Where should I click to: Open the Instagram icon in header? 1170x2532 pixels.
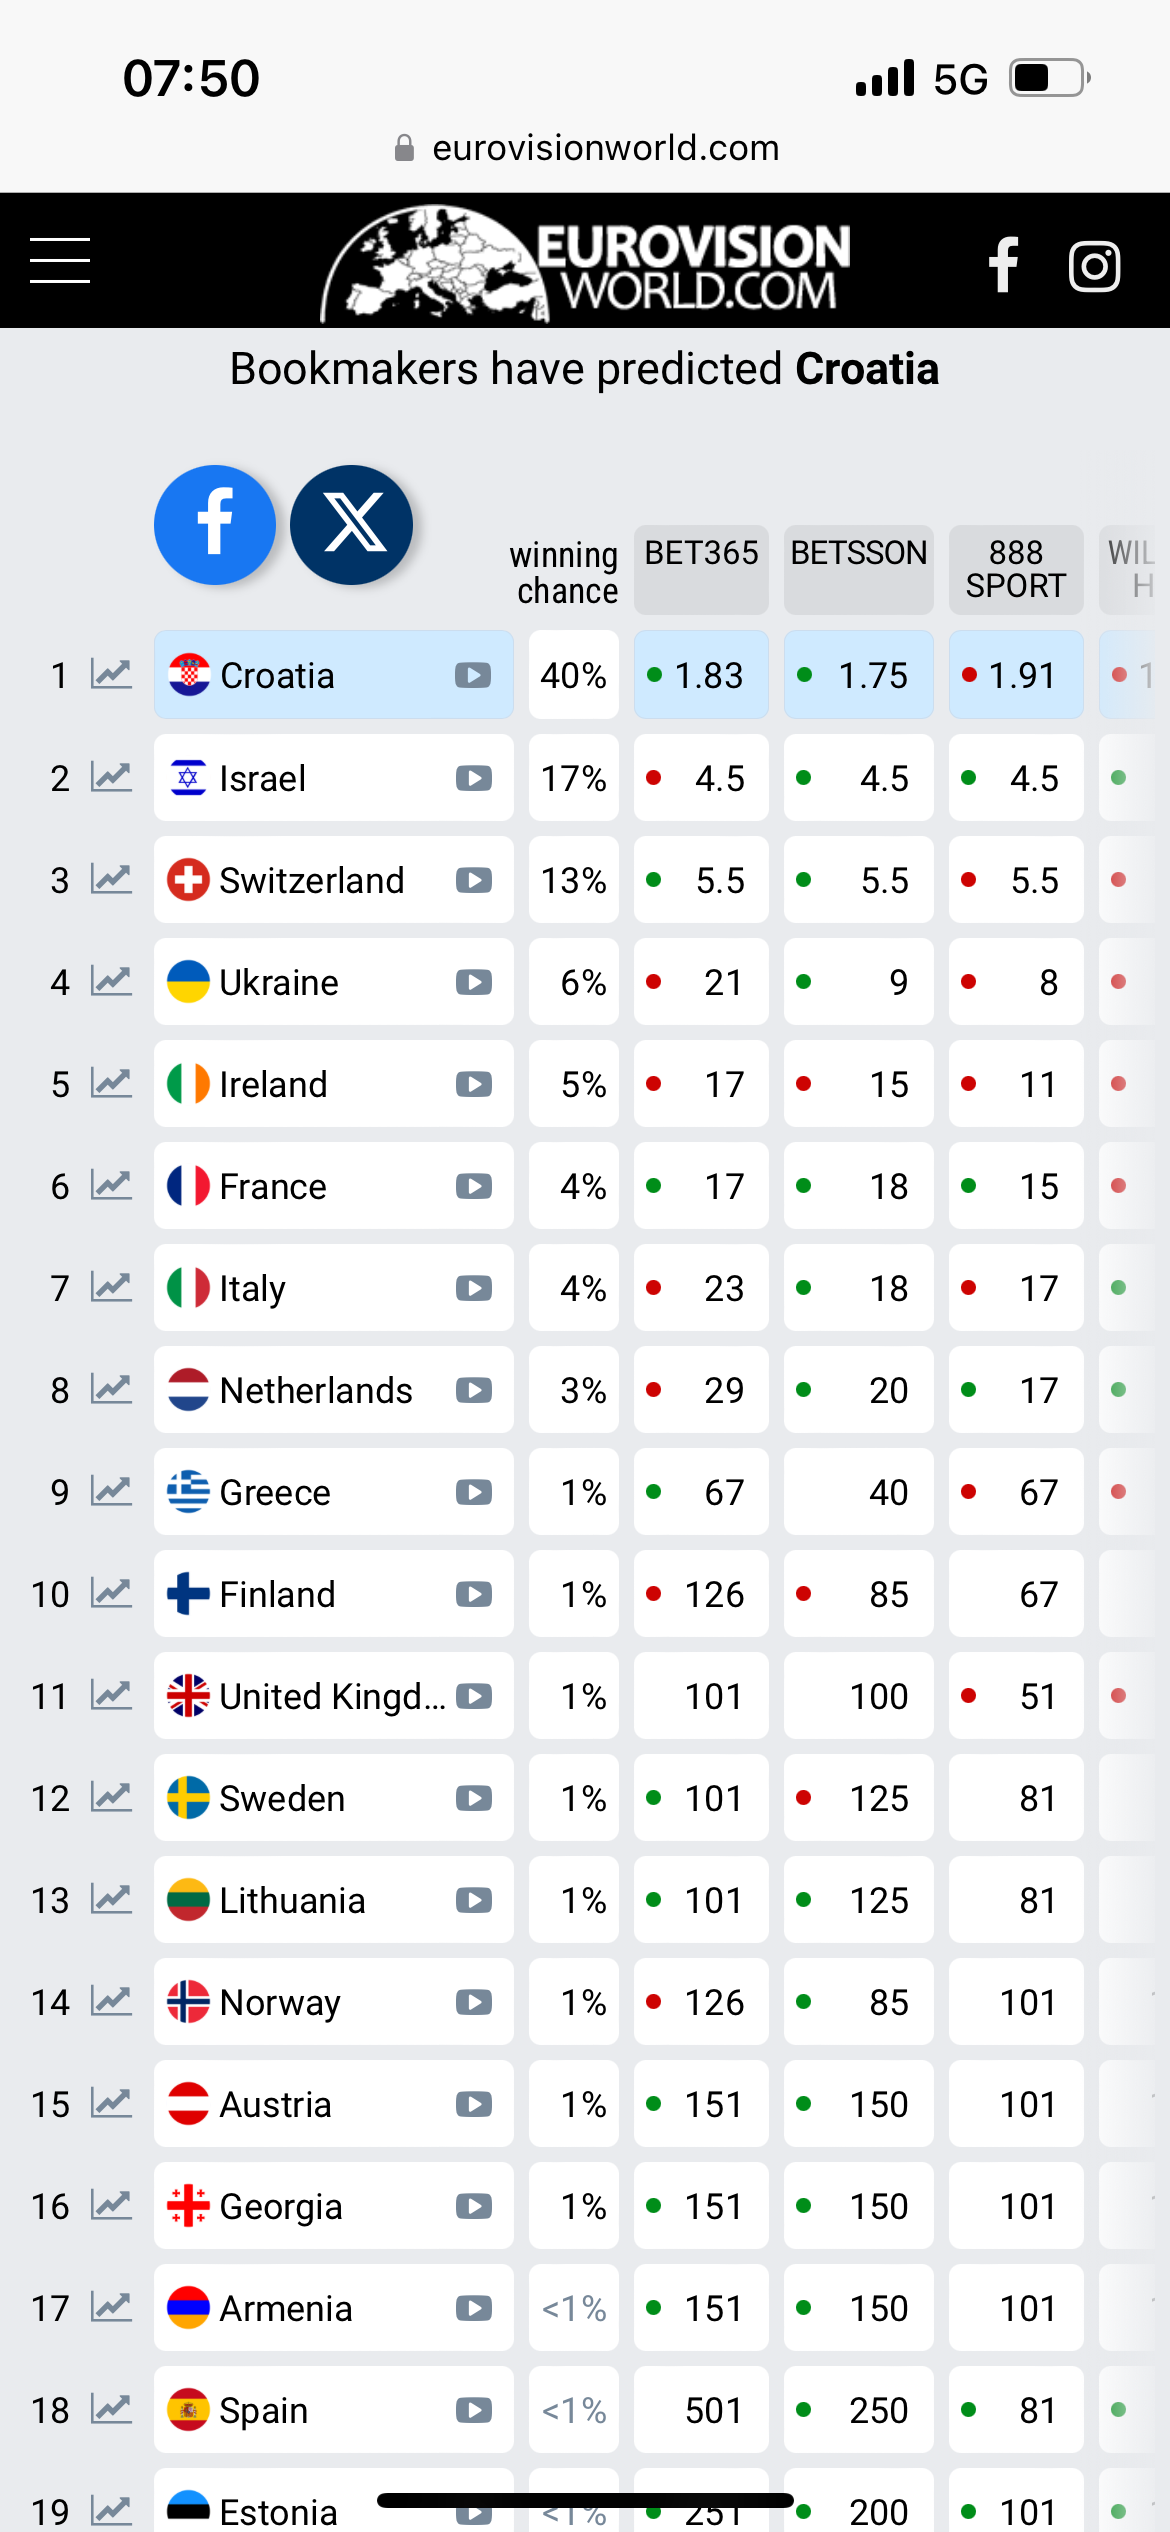(1094, 266)
